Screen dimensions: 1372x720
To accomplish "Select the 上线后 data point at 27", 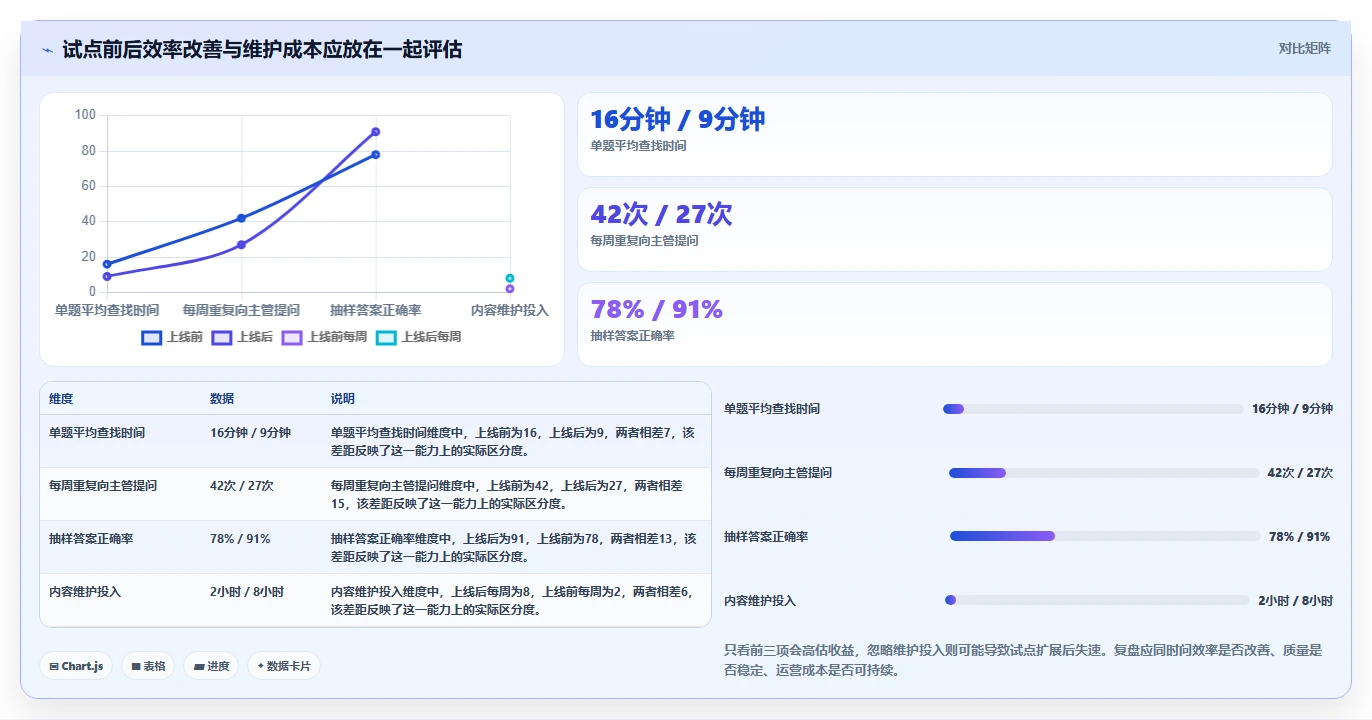I will (x=241, y=244).
